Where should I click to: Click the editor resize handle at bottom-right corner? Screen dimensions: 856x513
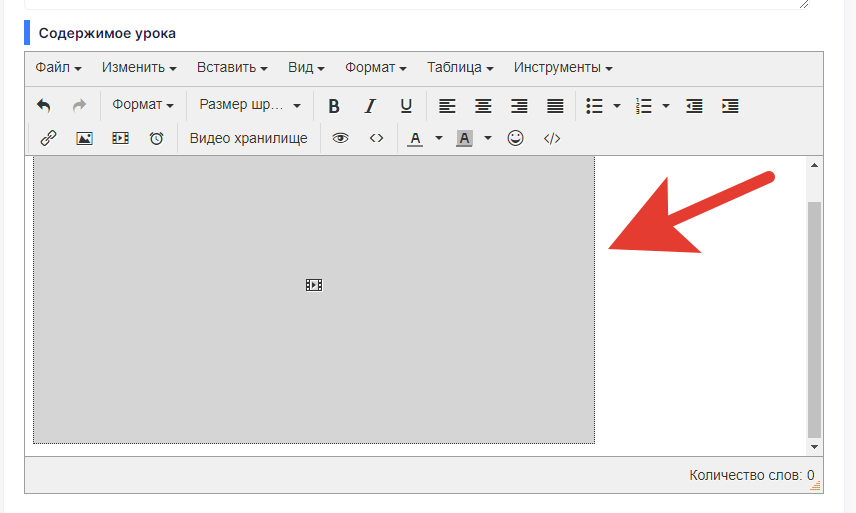click(x=816, y=486)
